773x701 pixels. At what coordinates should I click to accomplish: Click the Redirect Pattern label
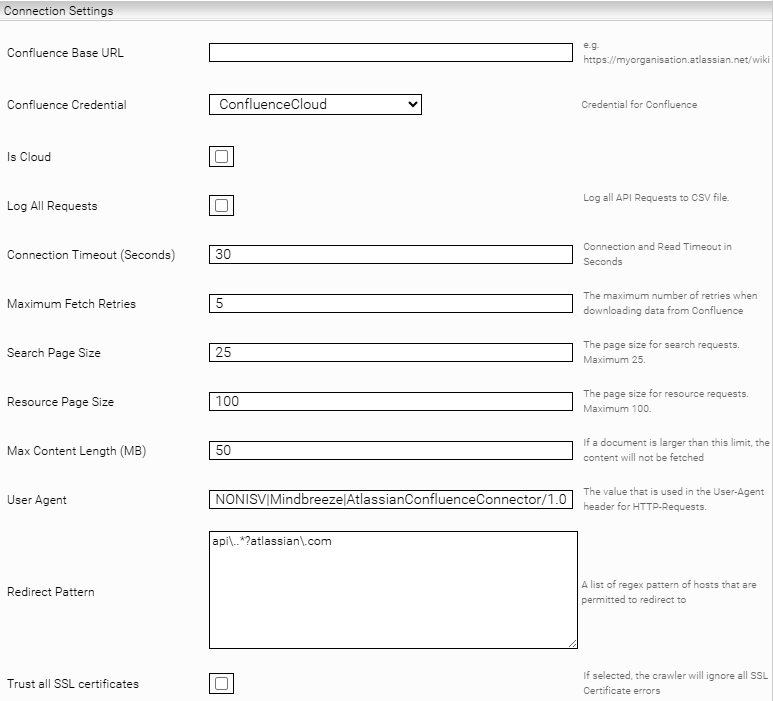point(50,592)
